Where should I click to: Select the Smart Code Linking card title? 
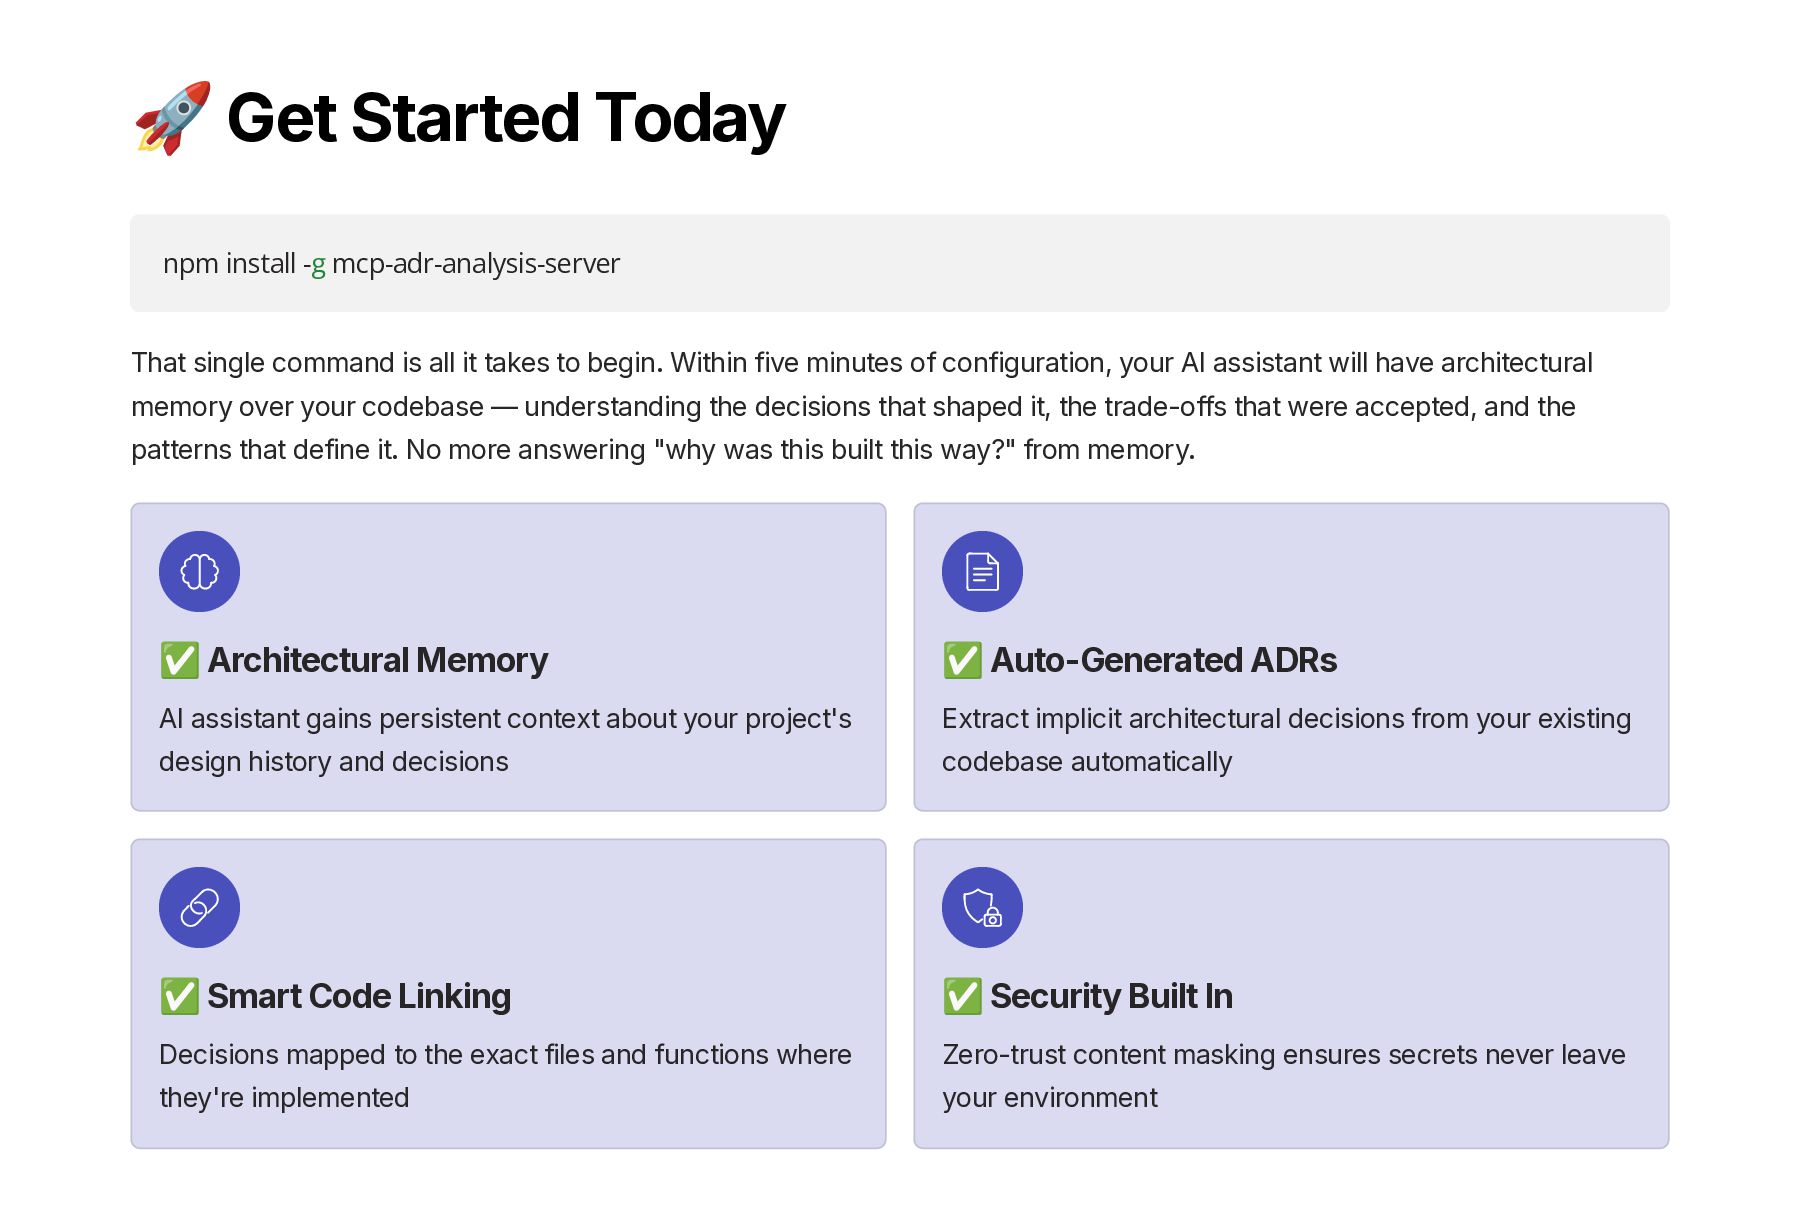tap(359, 996)
